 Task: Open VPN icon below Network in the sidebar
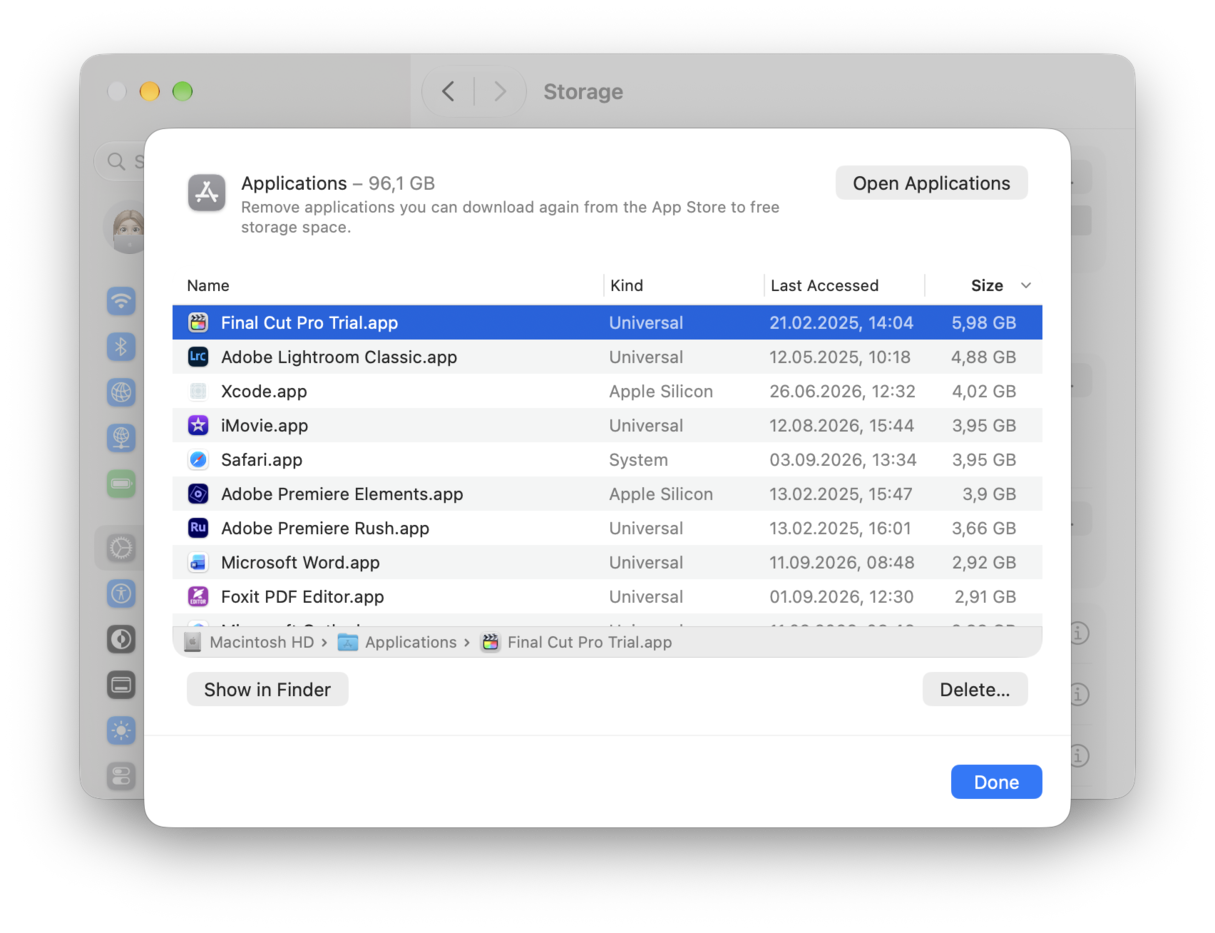tap(121, 438)
